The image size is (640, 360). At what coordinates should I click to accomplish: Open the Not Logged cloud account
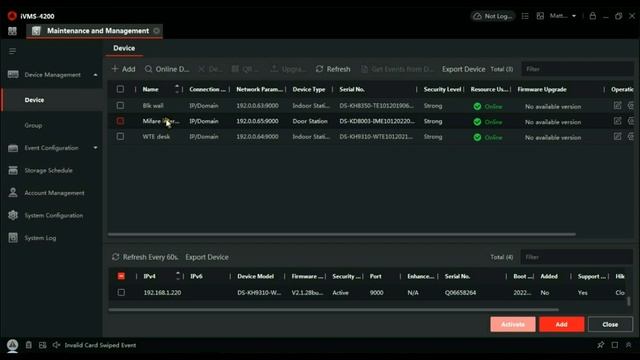pyautogui.click(x=493, y=16)
